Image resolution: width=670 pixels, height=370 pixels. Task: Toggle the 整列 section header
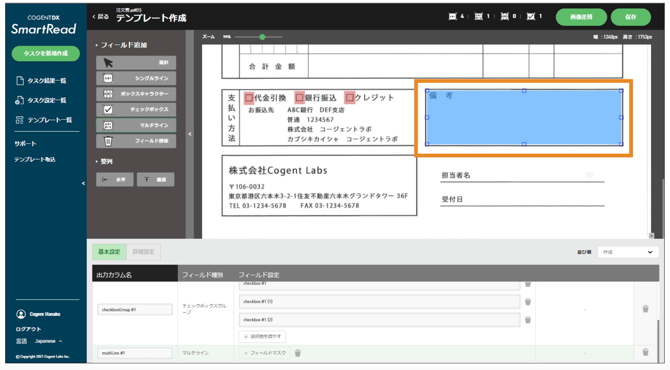pyautogui.click(x=104, y=162)
